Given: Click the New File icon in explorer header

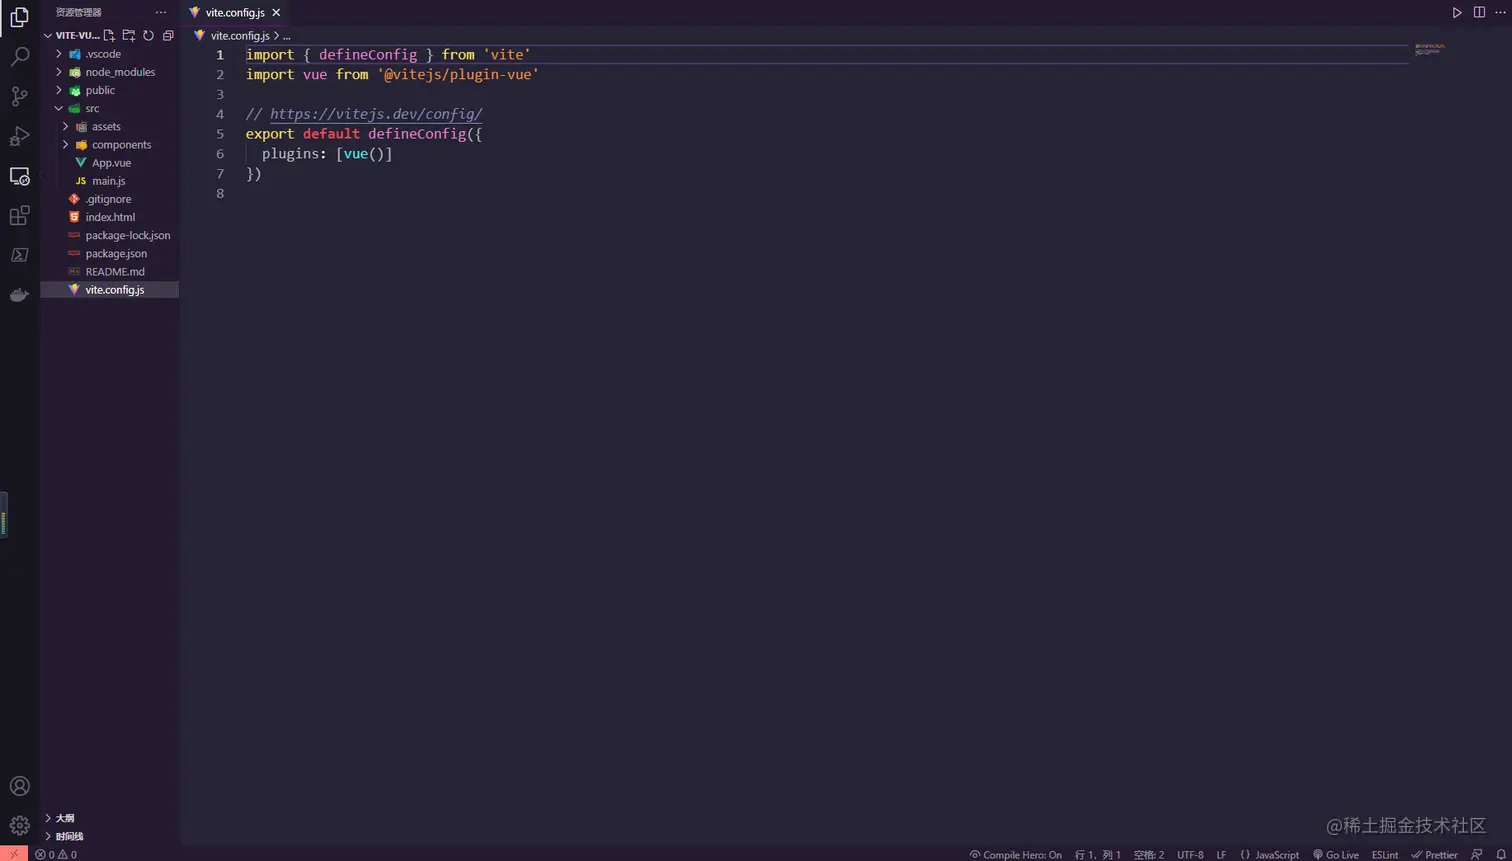Looking at the screenshot, I should (x=110, y=35).
